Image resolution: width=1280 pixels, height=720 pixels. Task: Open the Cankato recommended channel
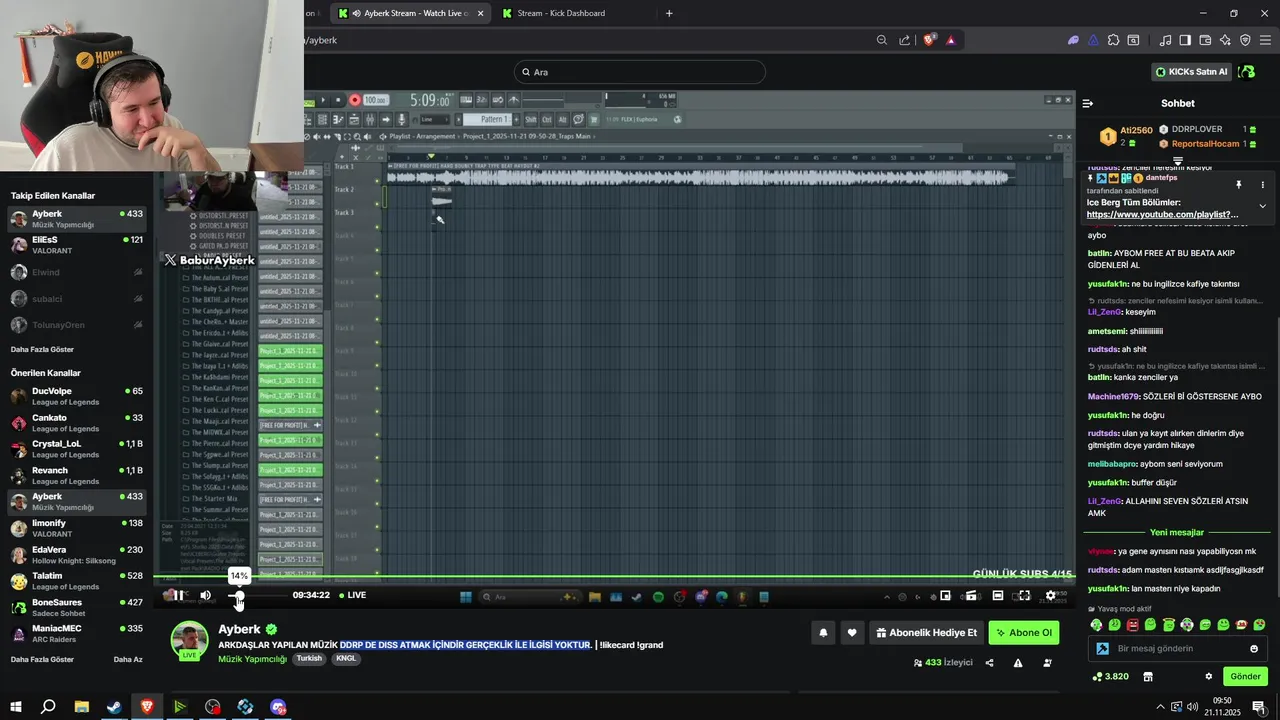[77, 423]
